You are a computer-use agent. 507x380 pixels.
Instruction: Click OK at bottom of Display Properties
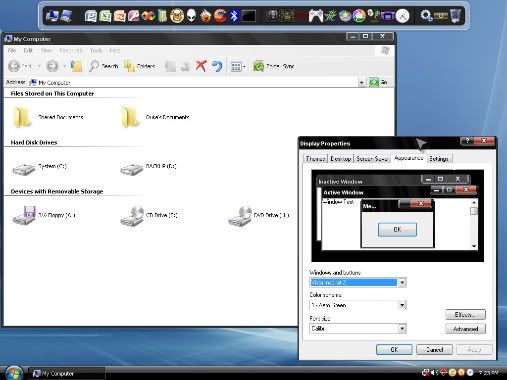(x=394, y=349)
